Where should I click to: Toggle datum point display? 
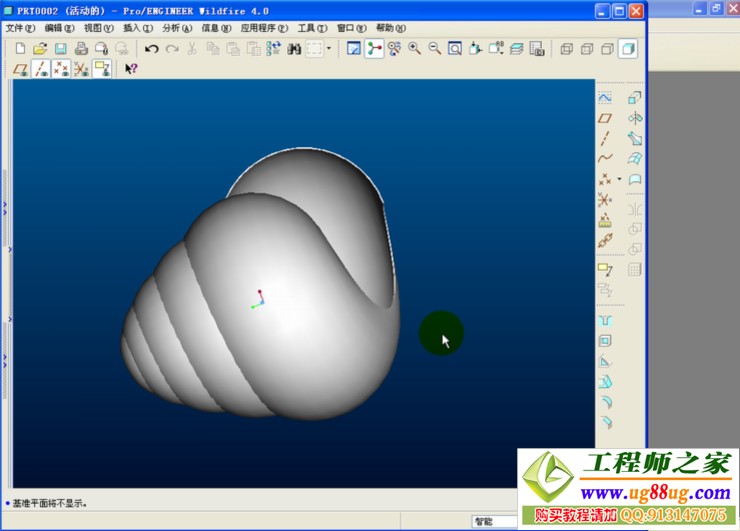(61, 69)
